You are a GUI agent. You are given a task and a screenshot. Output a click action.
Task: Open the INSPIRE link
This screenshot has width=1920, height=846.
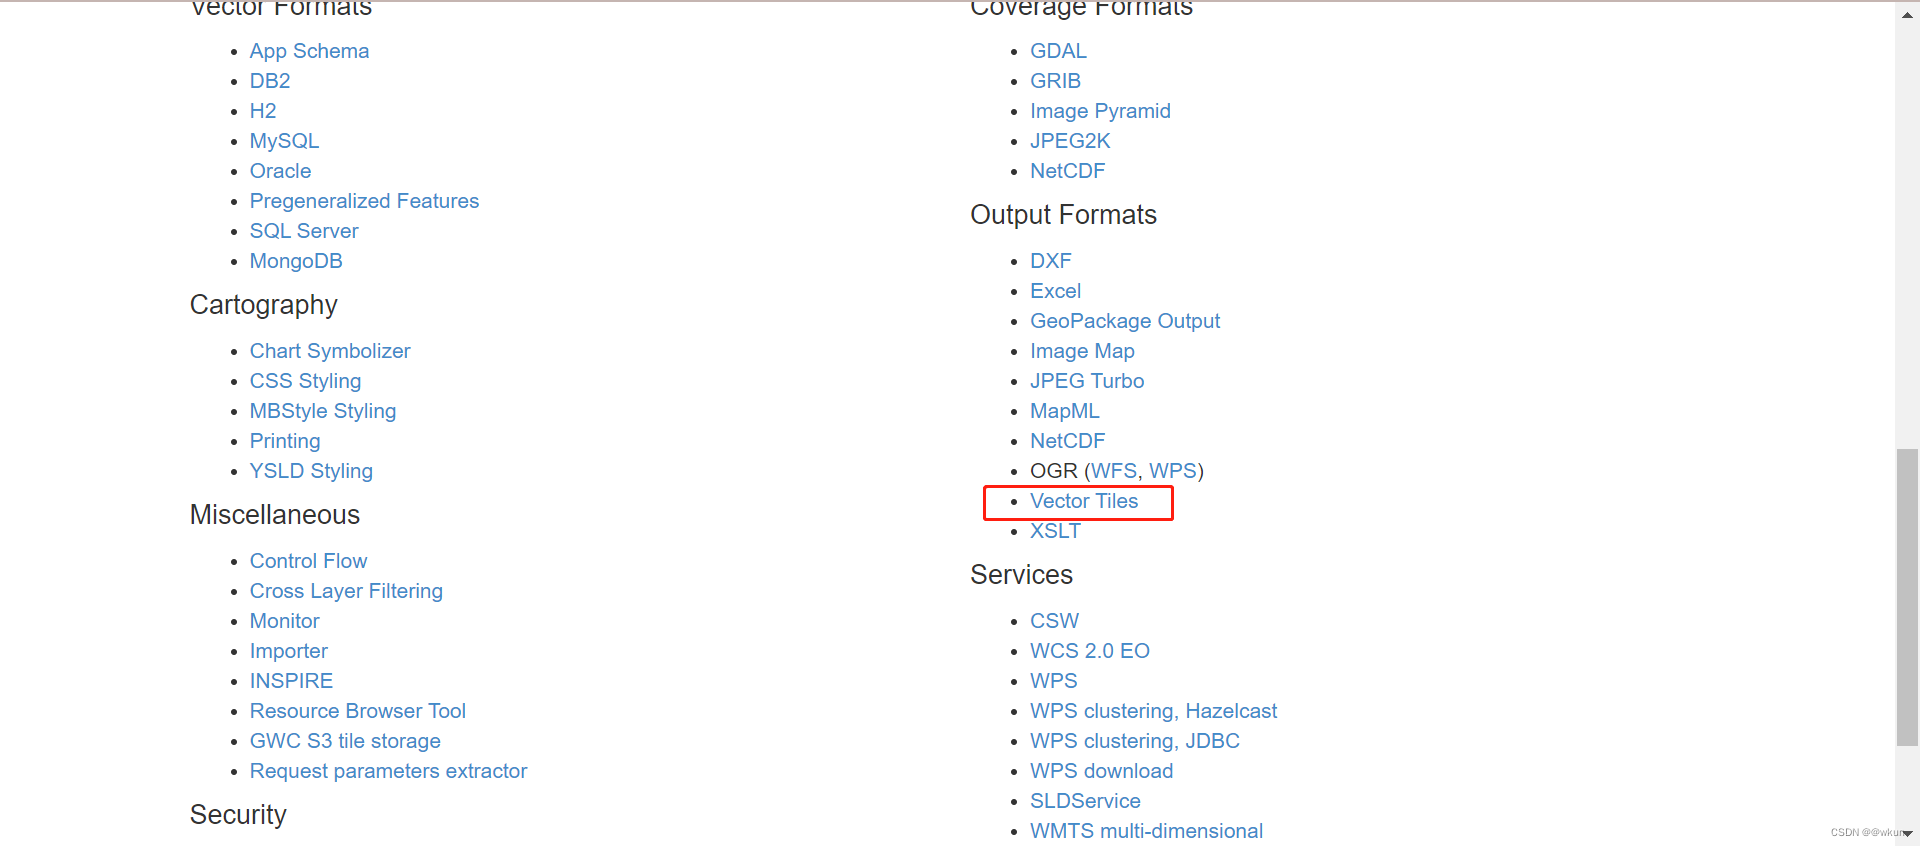pos(291,681)
